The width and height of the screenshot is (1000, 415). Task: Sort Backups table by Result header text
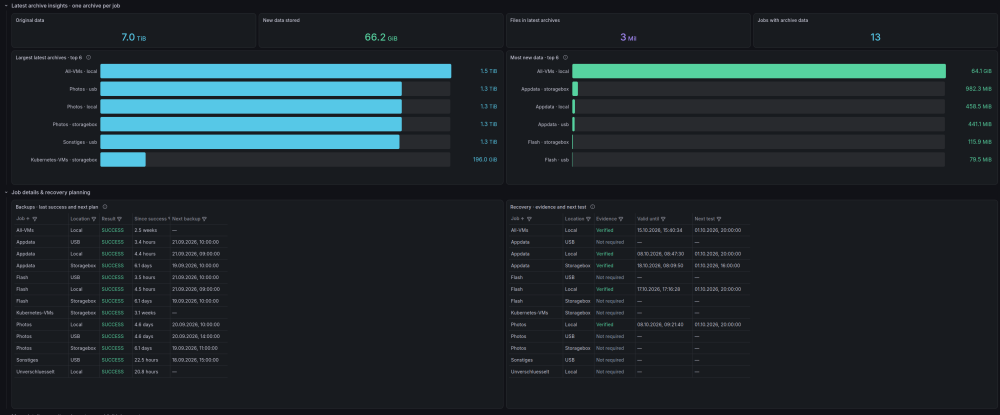108,219
